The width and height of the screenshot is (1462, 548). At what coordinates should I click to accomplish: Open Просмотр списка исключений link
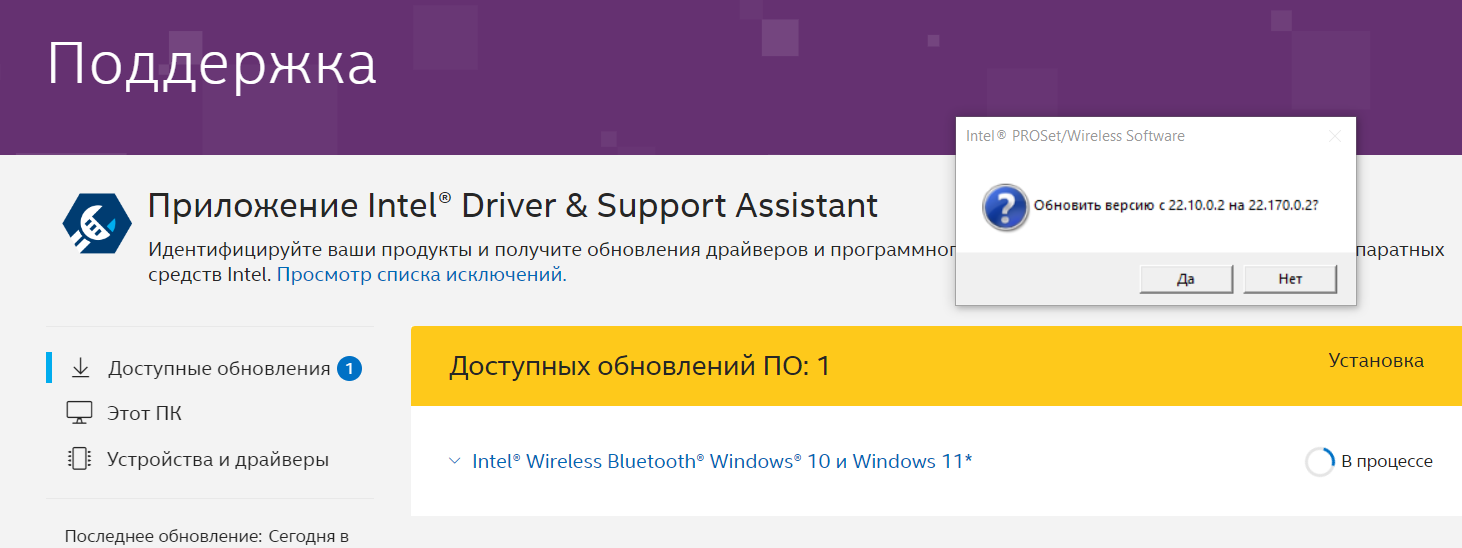click(x=421, y=274)
